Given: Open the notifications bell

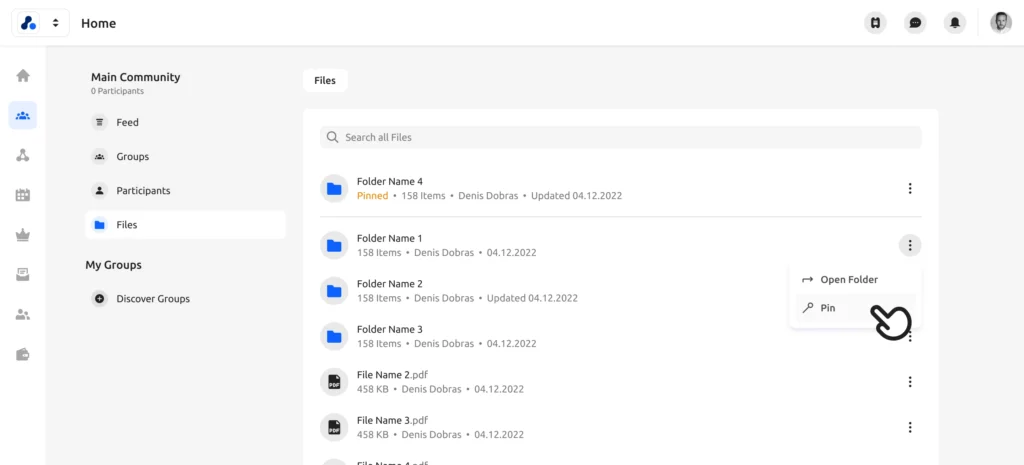Looking at the screenshot, I should [x=955, y=23].
